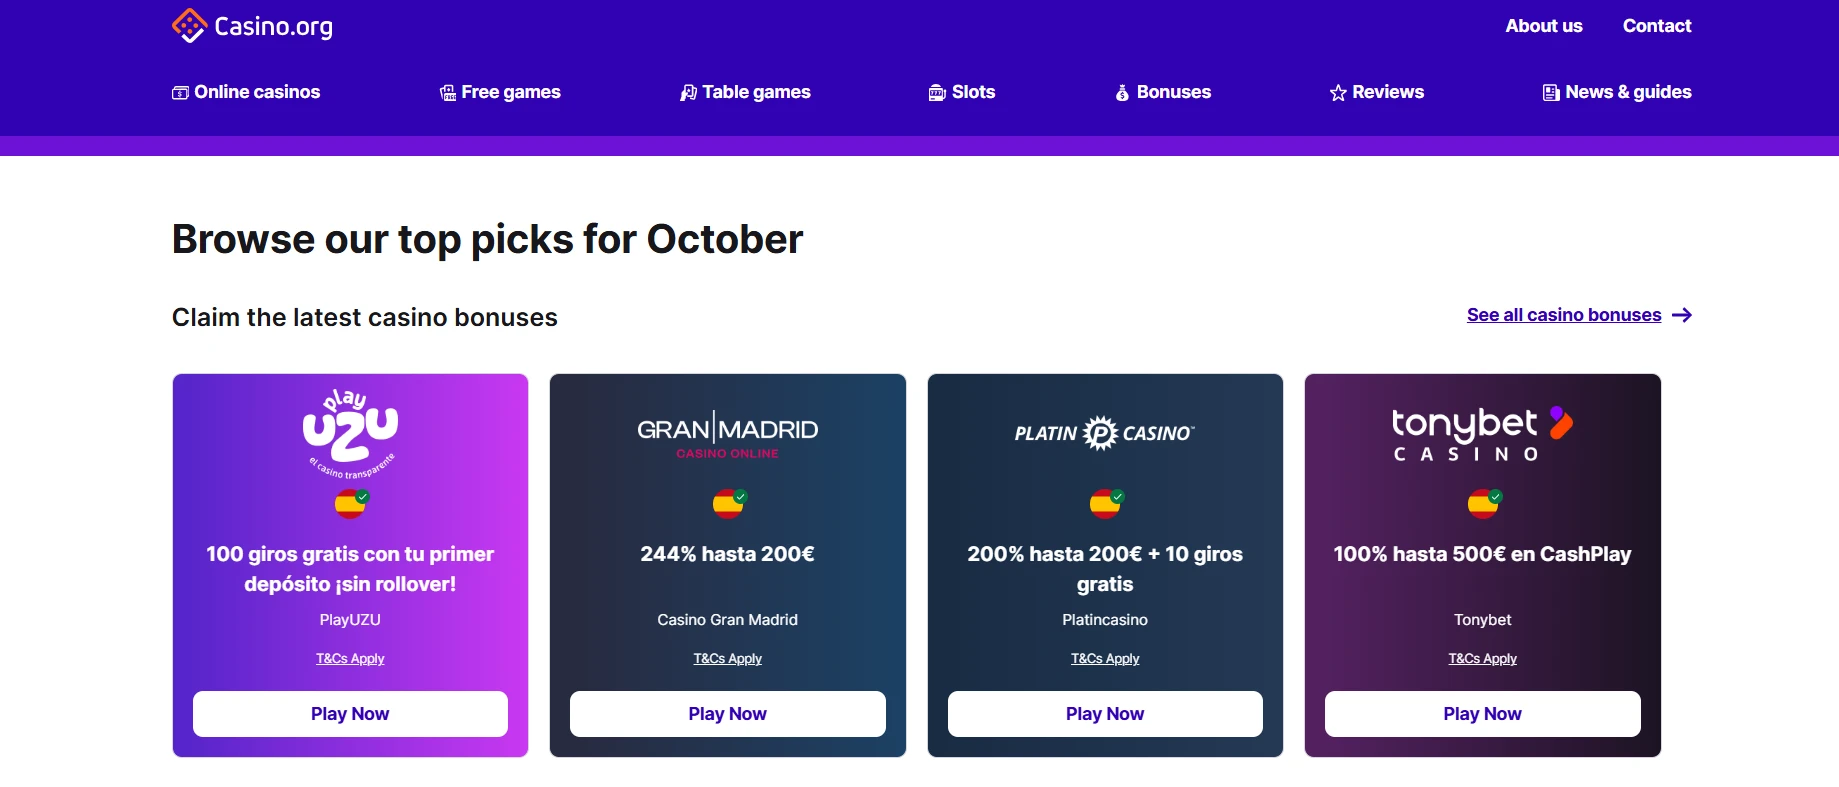1839x787 pixels.
Task: Click the Table games cards icon
Action: tap(688, 93)
